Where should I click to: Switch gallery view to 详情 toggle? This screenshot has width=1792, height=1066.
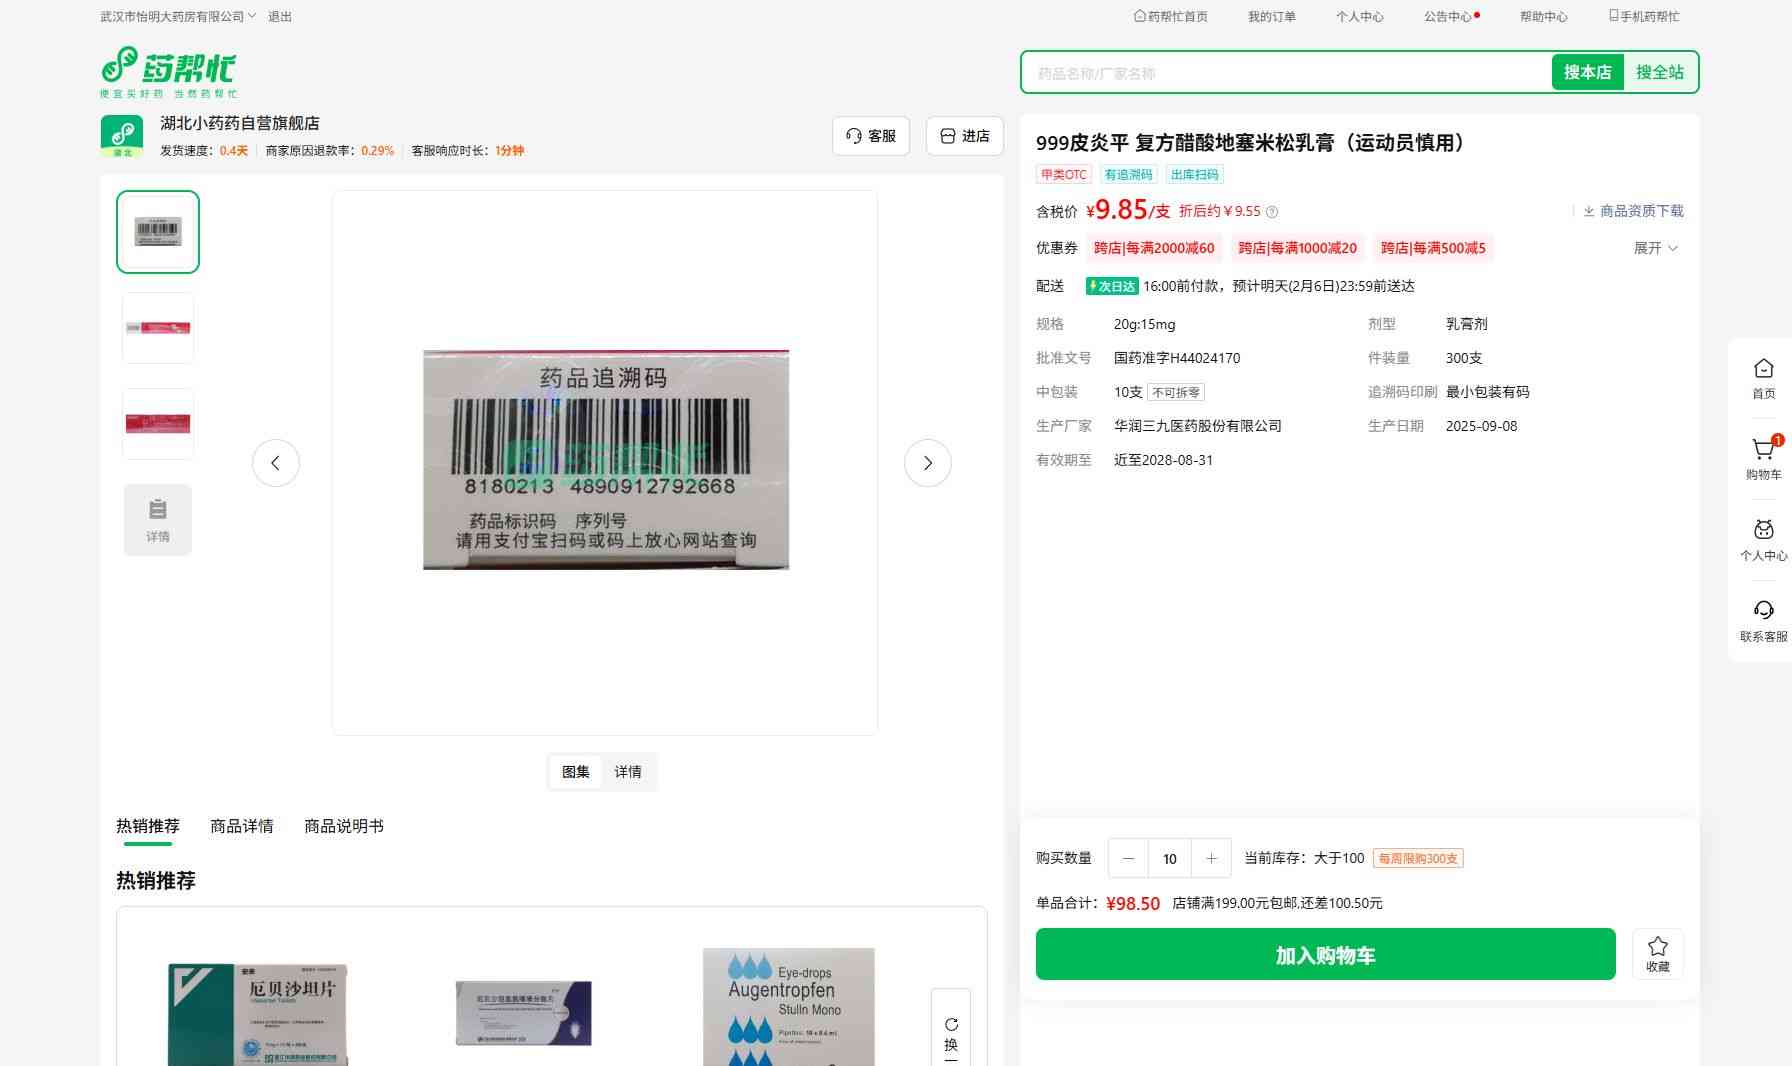pyautogui.click(x=628, y=772)
